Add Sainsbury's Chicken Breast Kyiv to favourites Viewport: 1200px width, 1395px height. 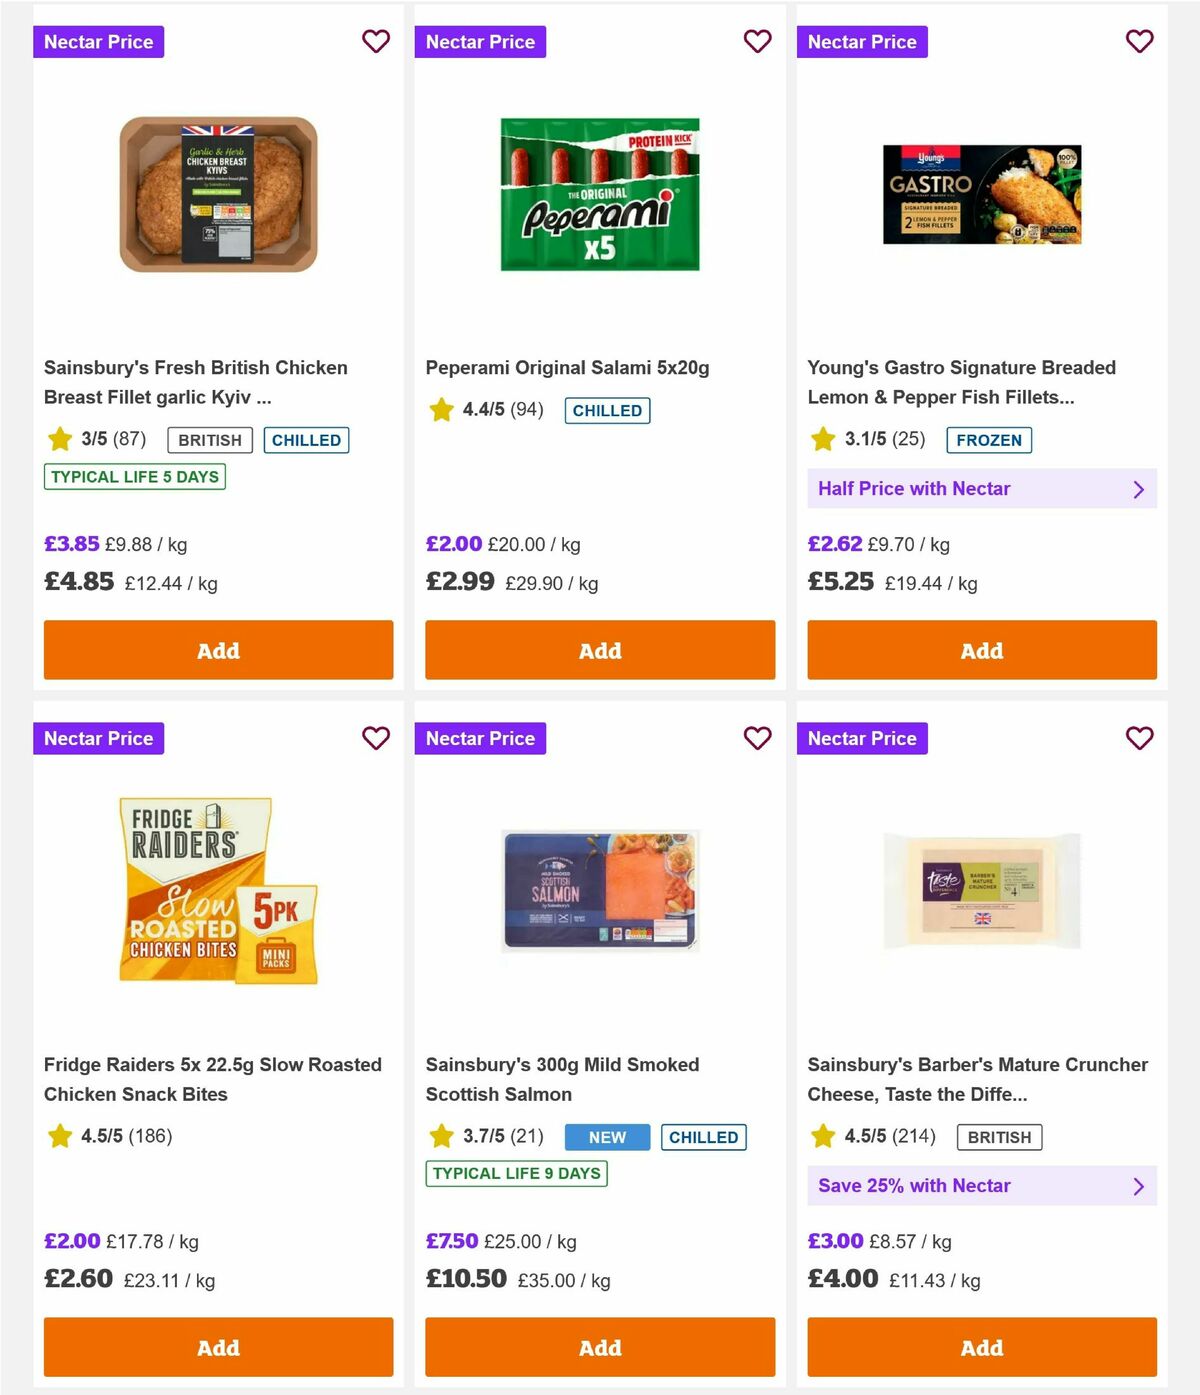(376, 41)
